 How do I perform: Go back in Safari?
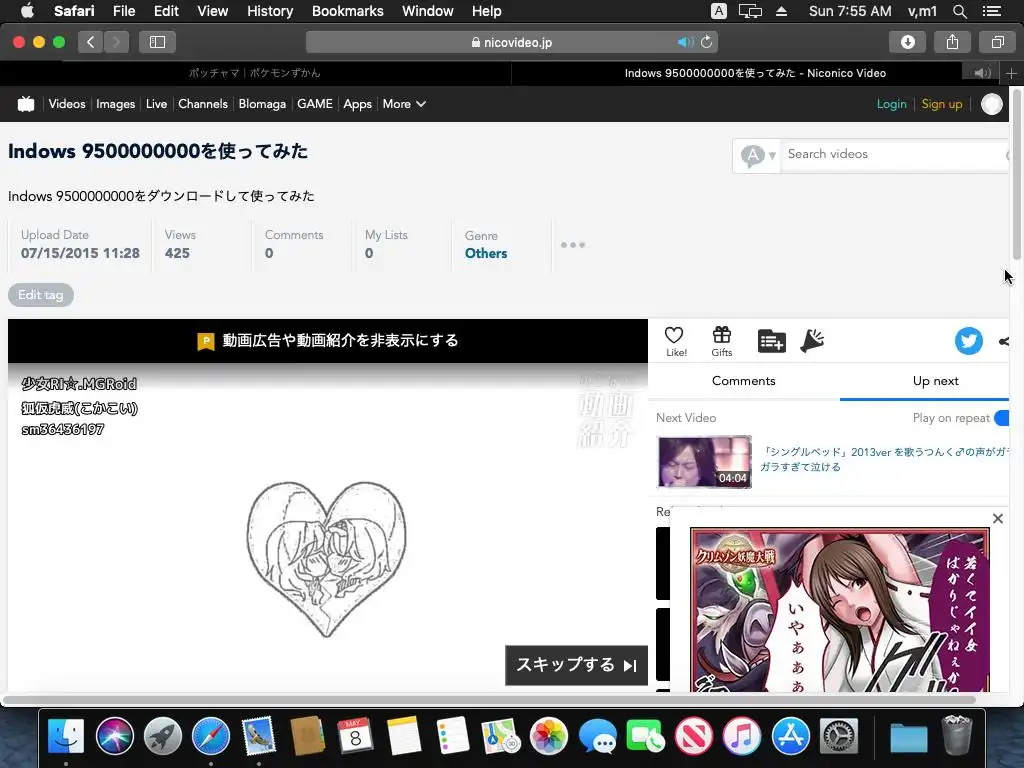pyautogui.click(x=91, y=42)
